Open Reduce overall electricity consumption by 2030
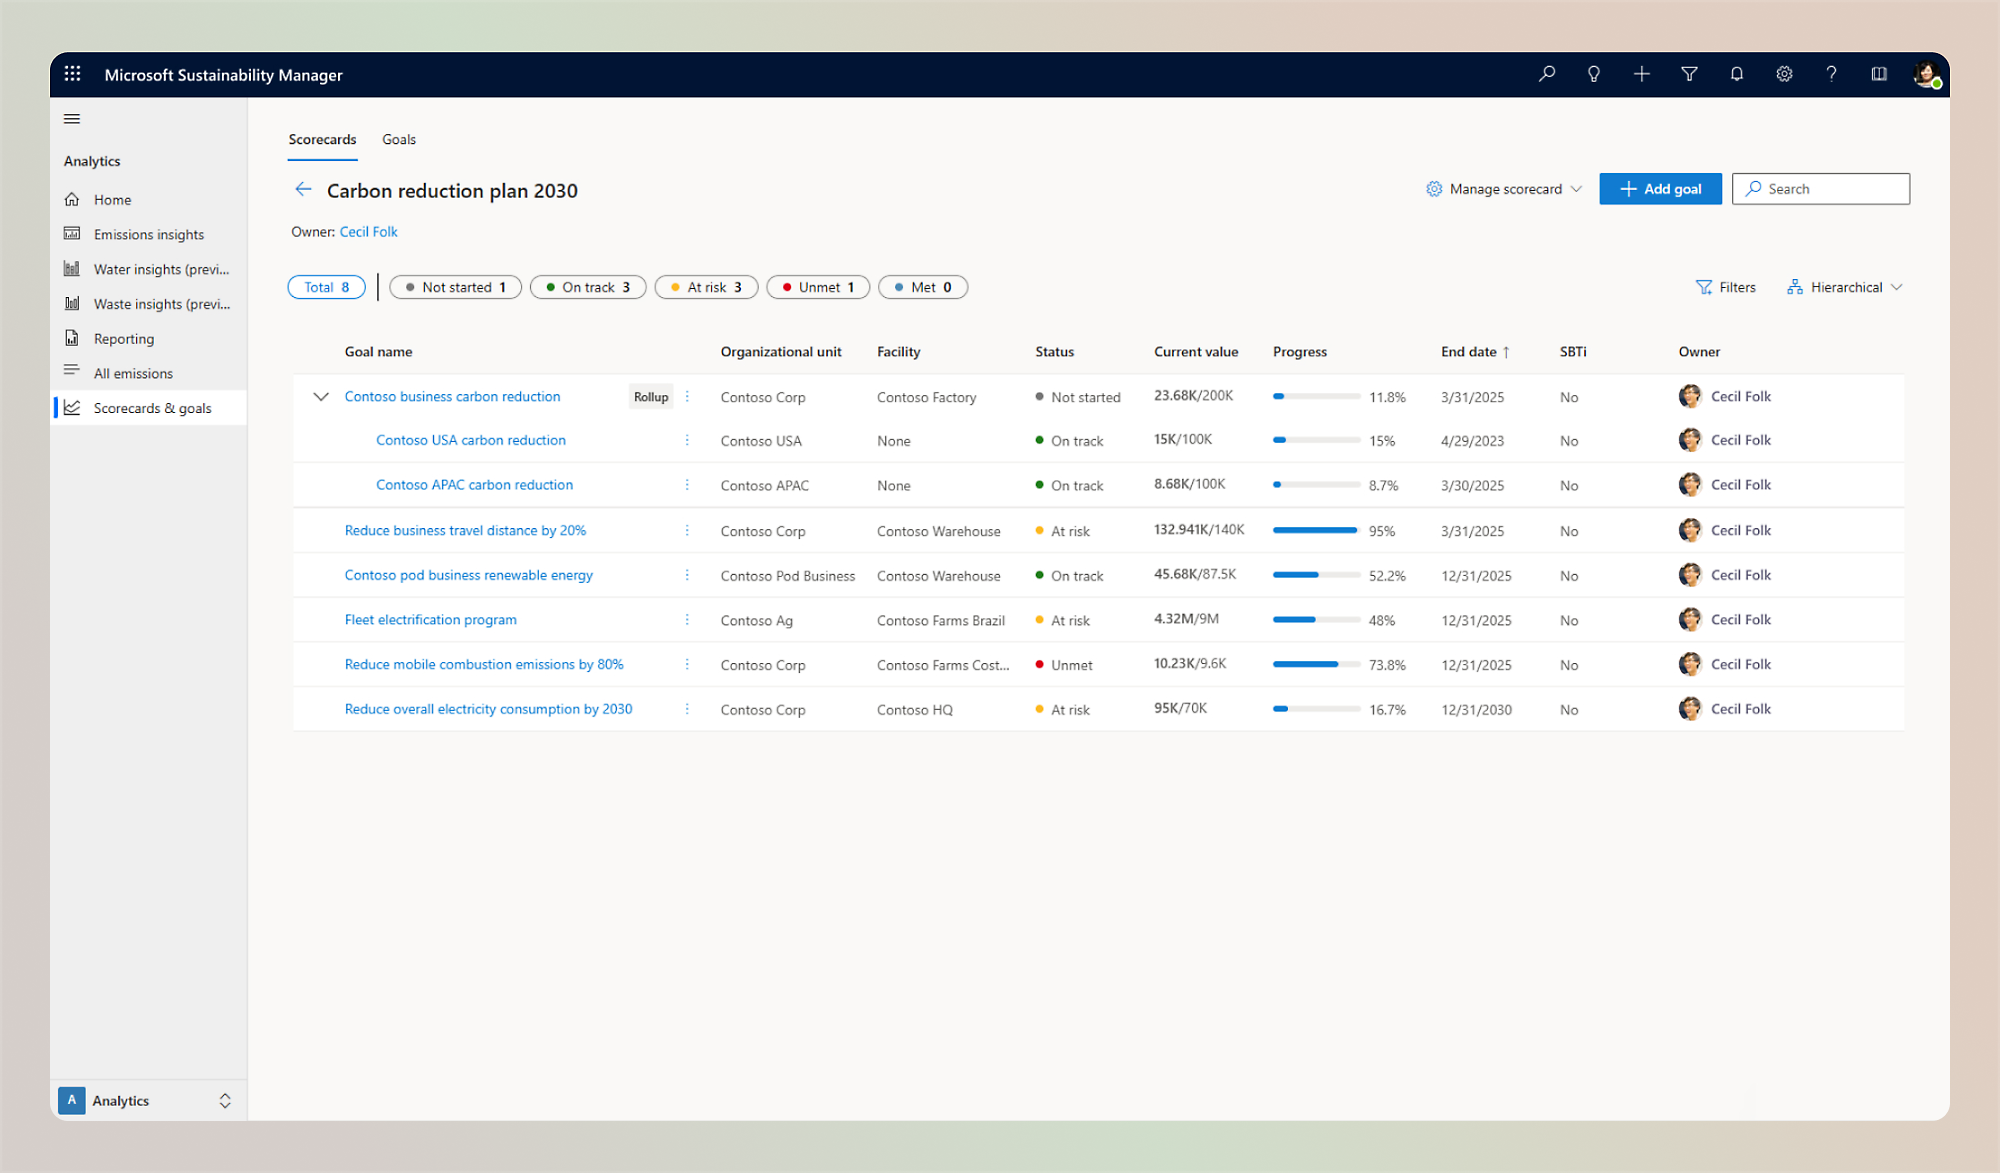The width and height of the screenshot is (2000, 1173). [488, 709]
